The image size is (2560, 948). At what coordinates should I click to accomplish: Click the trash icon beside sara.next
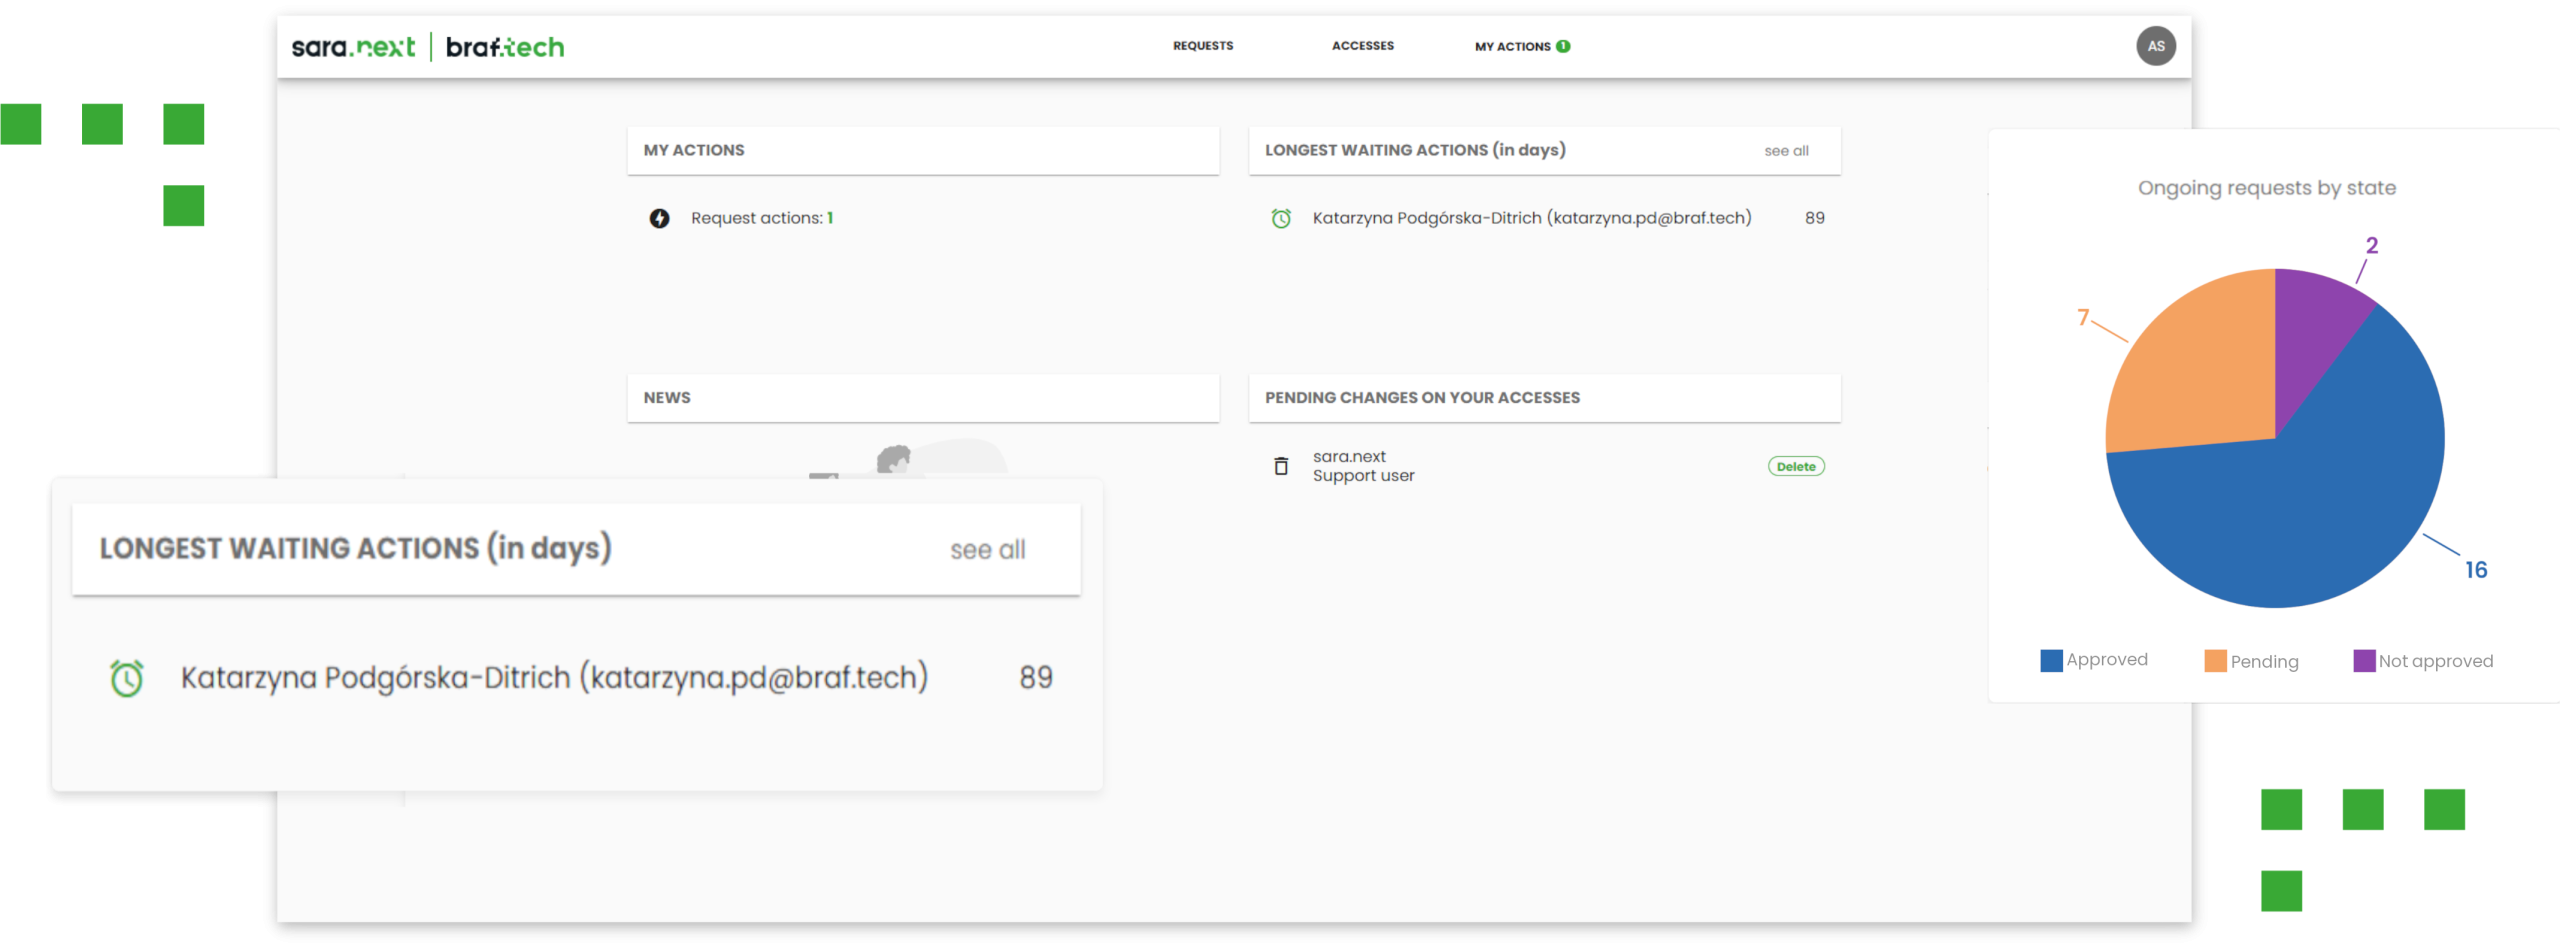click(x=1281, y=466)
